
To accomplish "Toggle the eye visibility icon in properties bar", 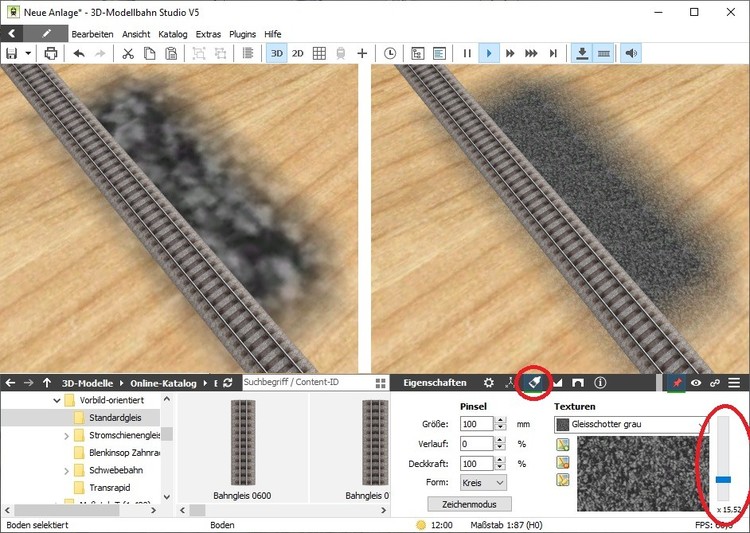I will click(695, 383).
